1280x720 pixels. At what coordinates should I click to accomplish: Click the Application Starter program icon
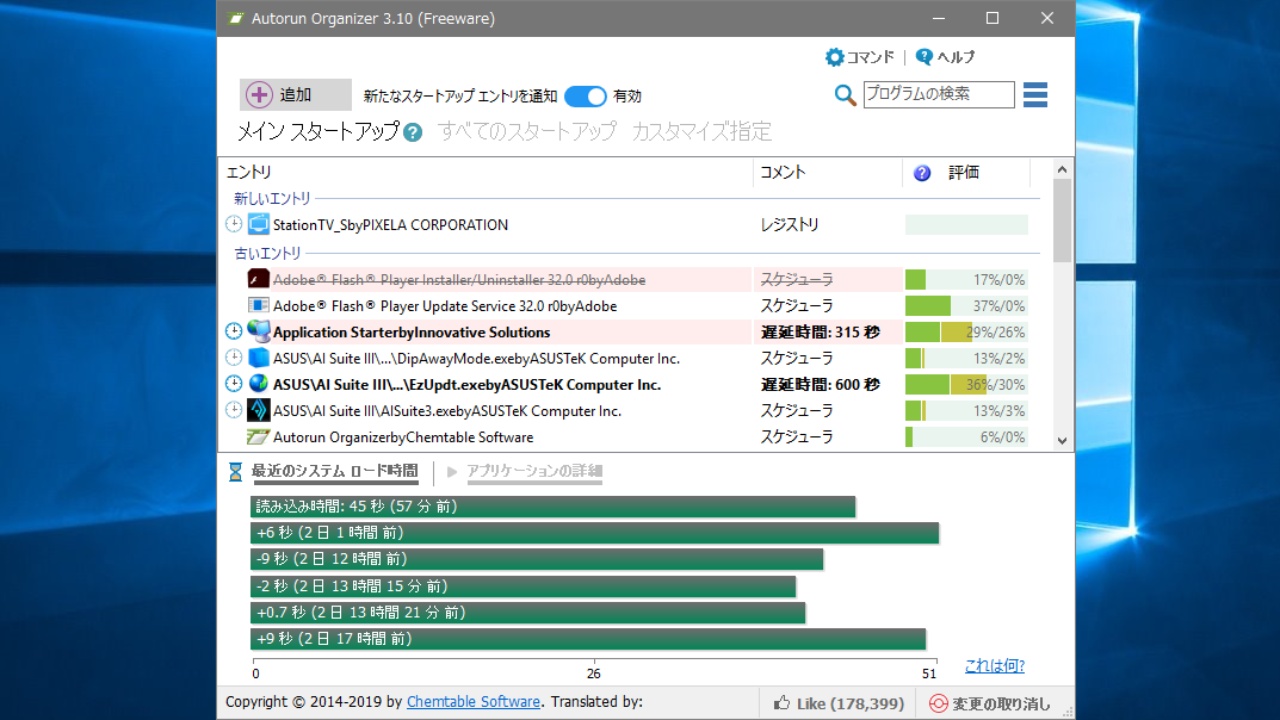pyautogui.click(x=259, y=331)
